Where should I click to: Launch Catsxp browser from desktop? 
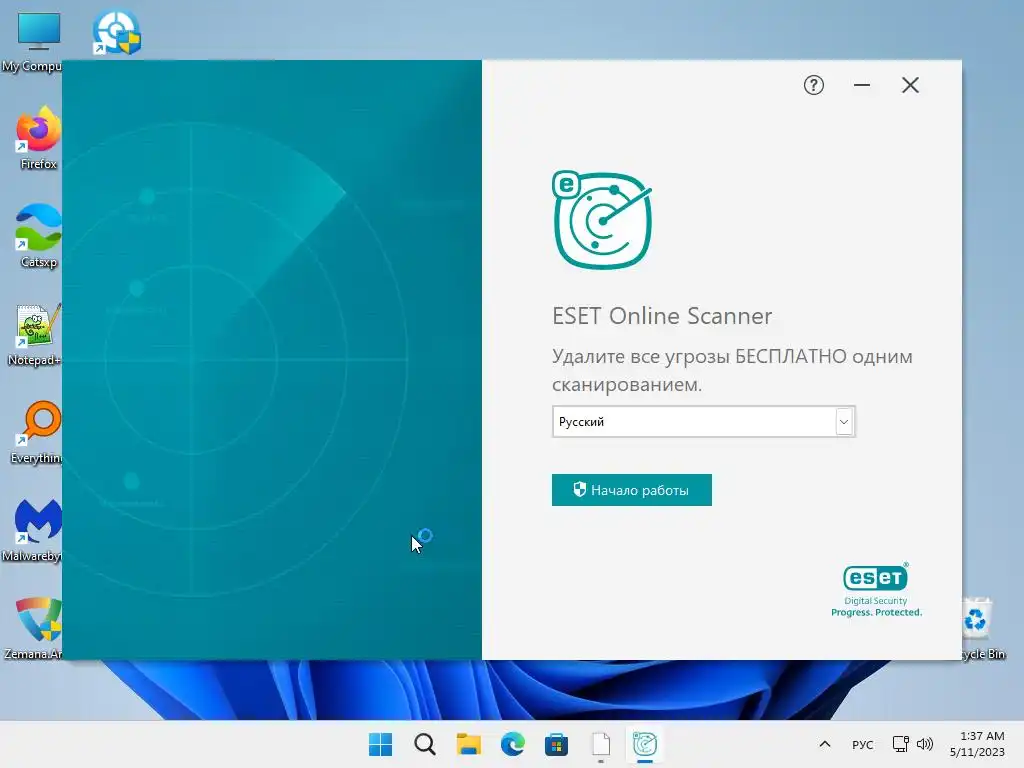click(38, 236)
